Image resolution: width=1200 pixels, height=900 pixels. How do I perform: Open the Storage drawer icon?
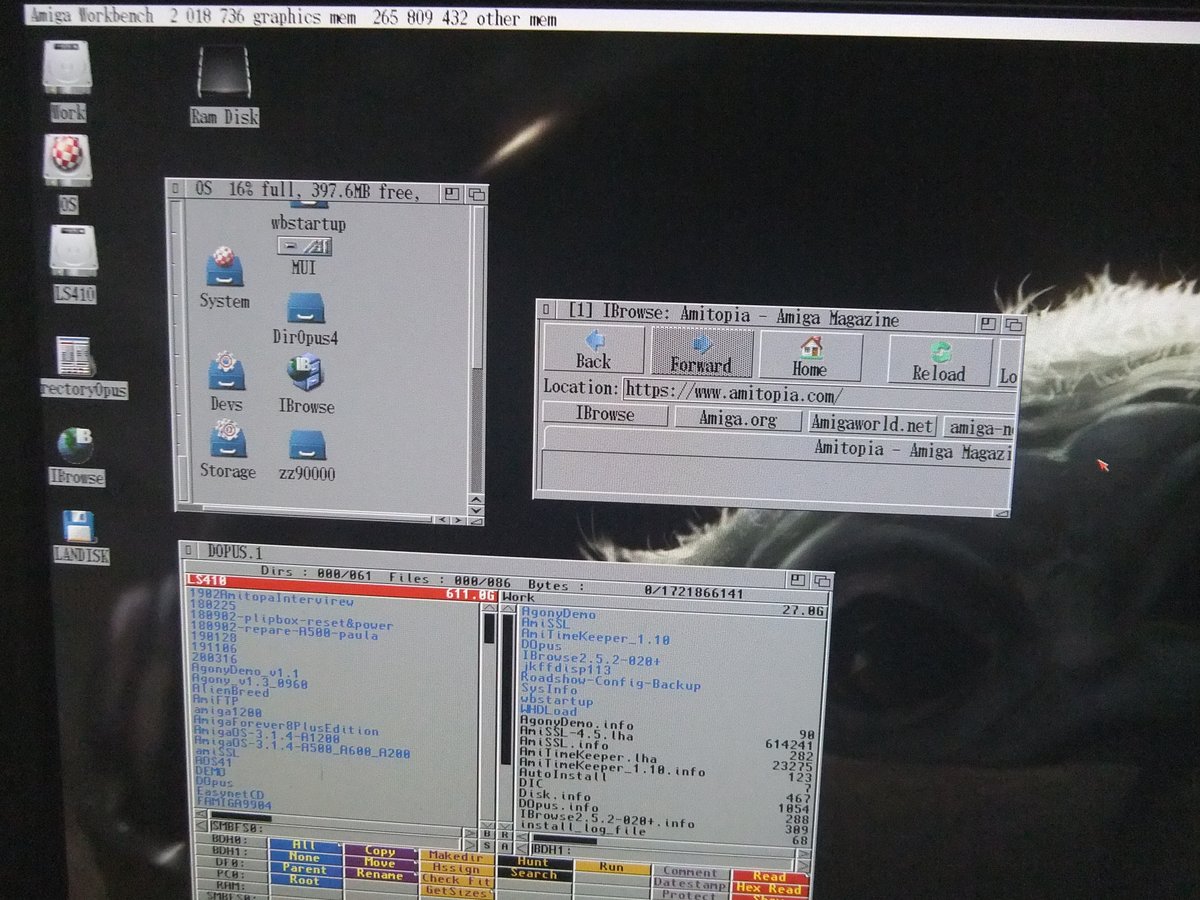click(x=227, y=438)
